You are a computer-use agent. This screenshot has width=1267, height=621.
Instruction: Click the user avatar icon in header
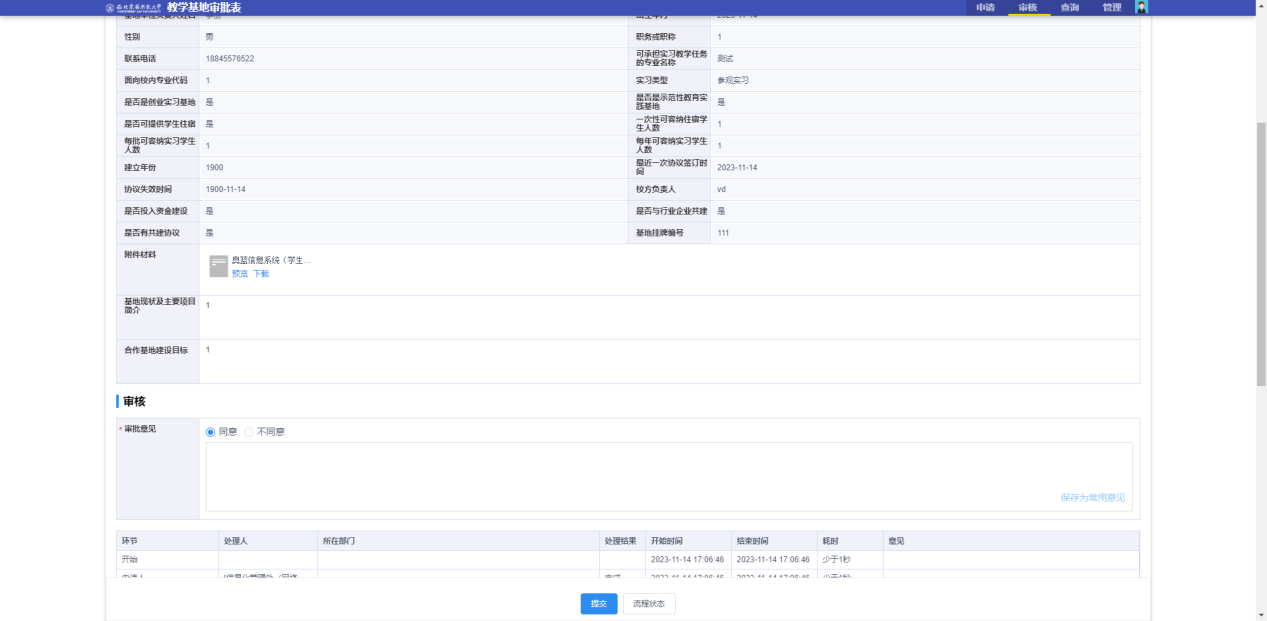tap(1142, 7)
